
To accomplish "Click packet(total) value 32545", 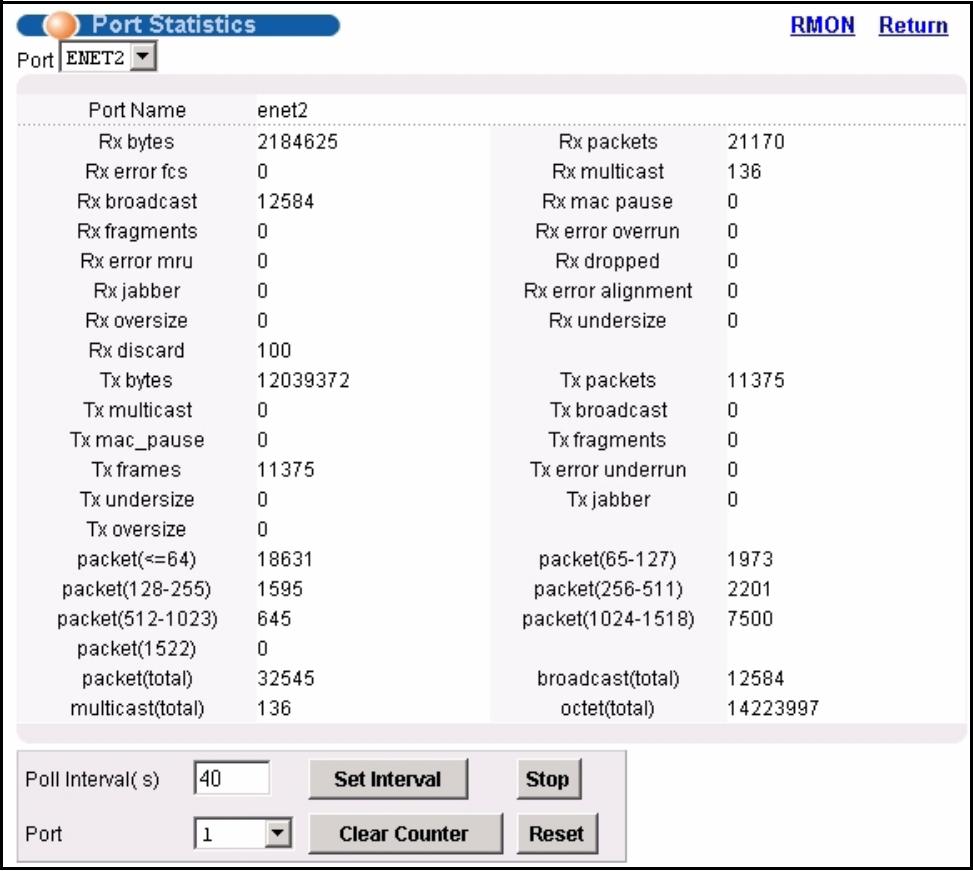I will 285,678.
